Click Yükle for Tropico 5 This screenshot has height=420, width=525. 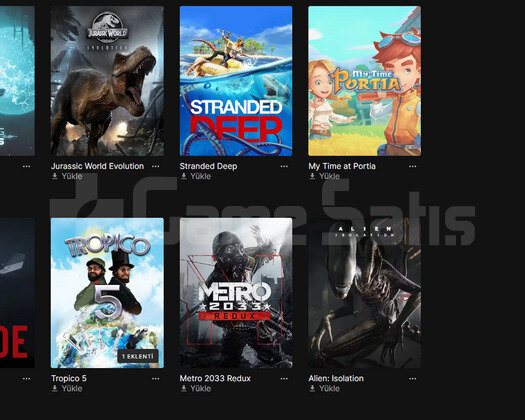click(72, 389)
